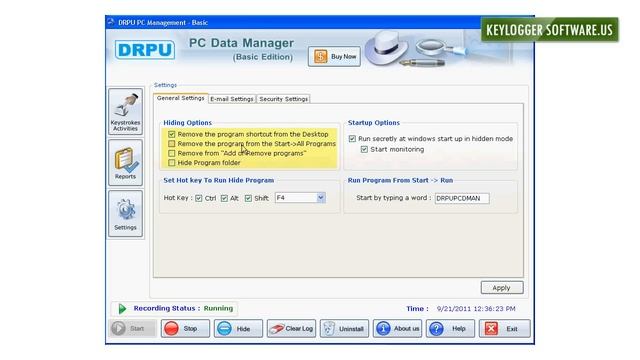Click the greyed Start button
The height and width of the screenshot is (360, 640).
coord(133,328)
